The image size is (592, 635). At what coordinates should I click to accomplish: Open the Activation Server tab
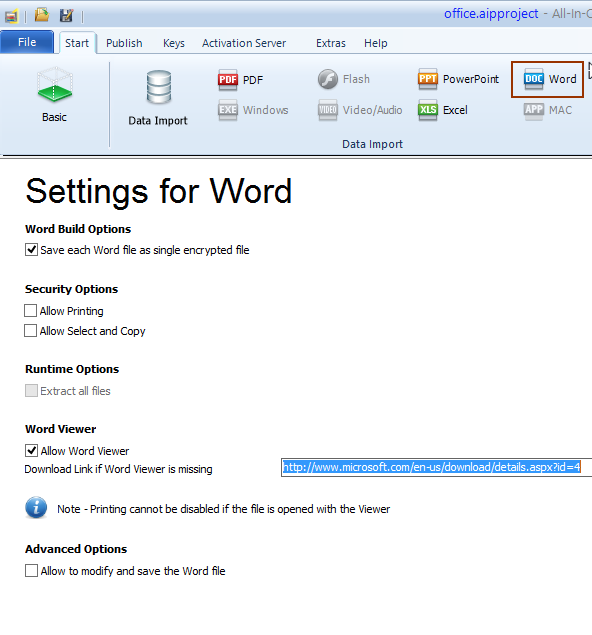[x=244, y=43]
